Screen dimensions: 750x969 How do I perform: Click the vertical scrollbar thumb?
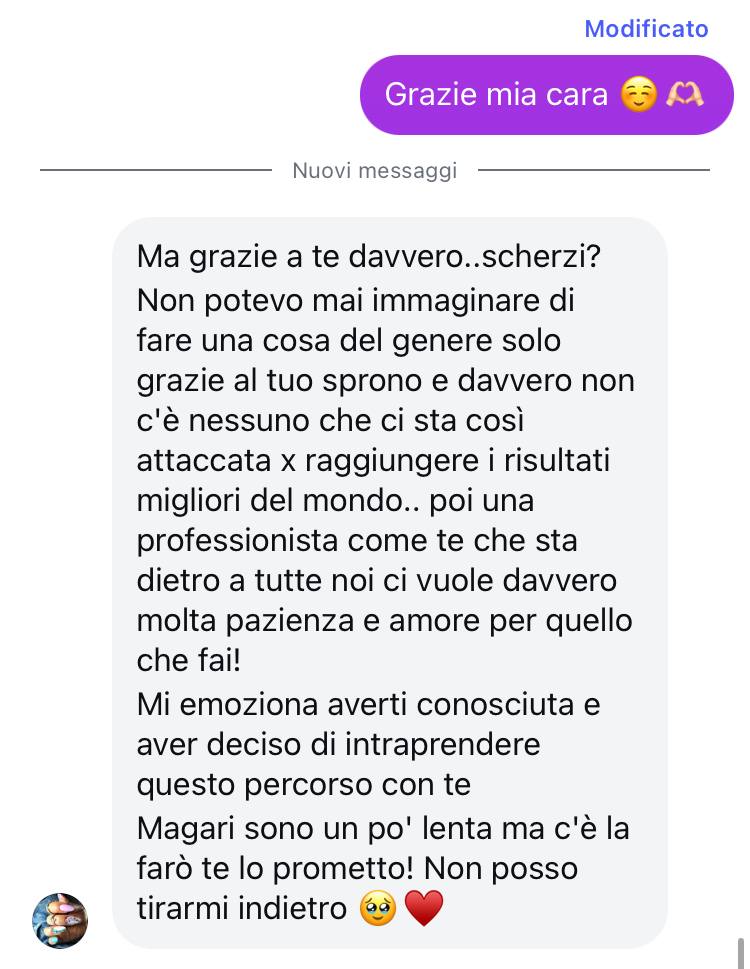tap(740, 953)
